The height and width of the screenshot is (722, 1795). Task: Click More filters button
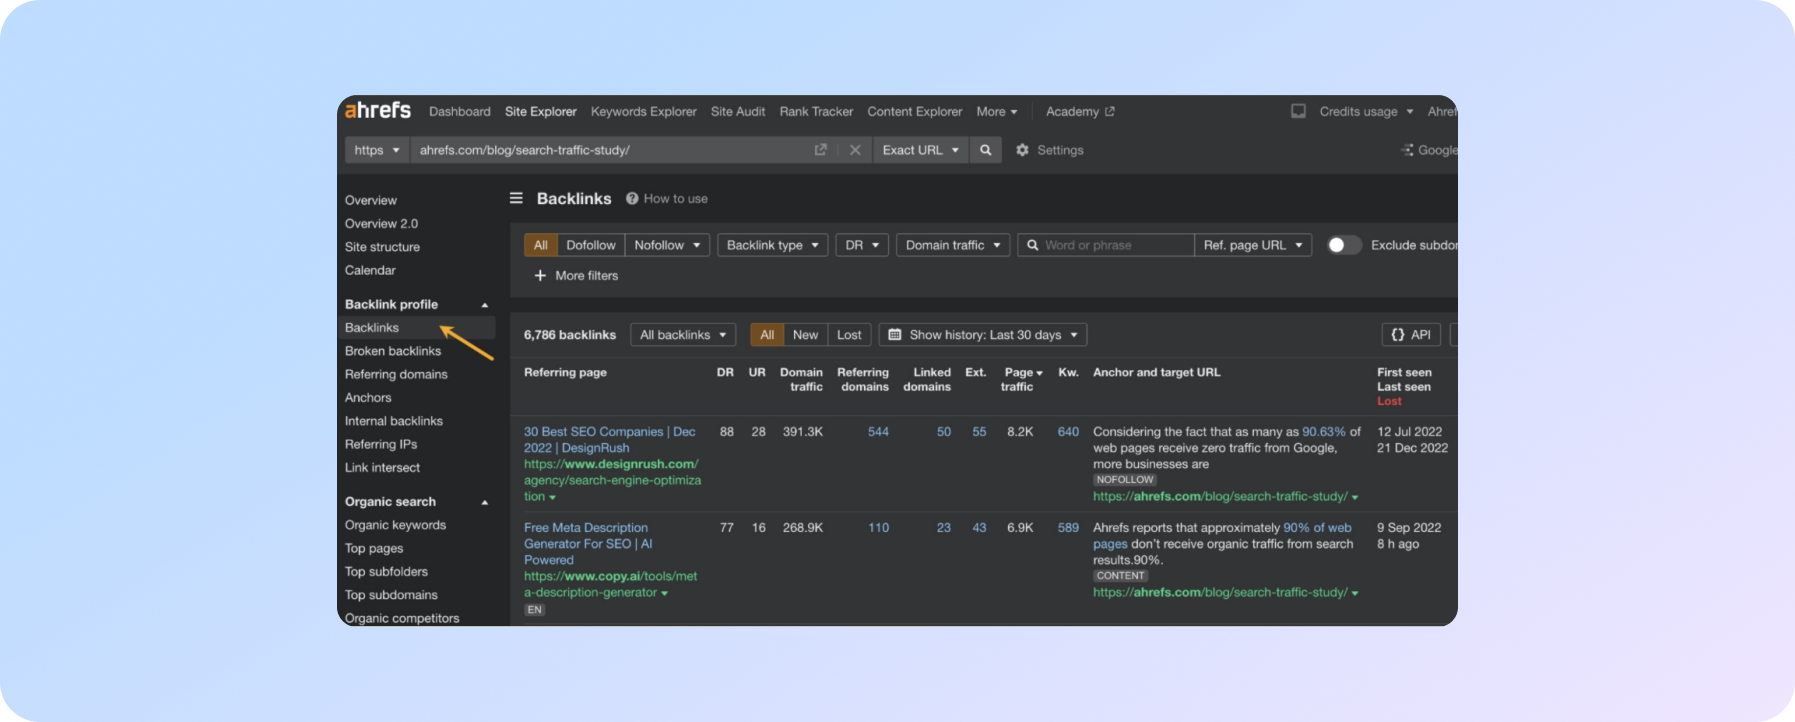(x=576, y=275)
